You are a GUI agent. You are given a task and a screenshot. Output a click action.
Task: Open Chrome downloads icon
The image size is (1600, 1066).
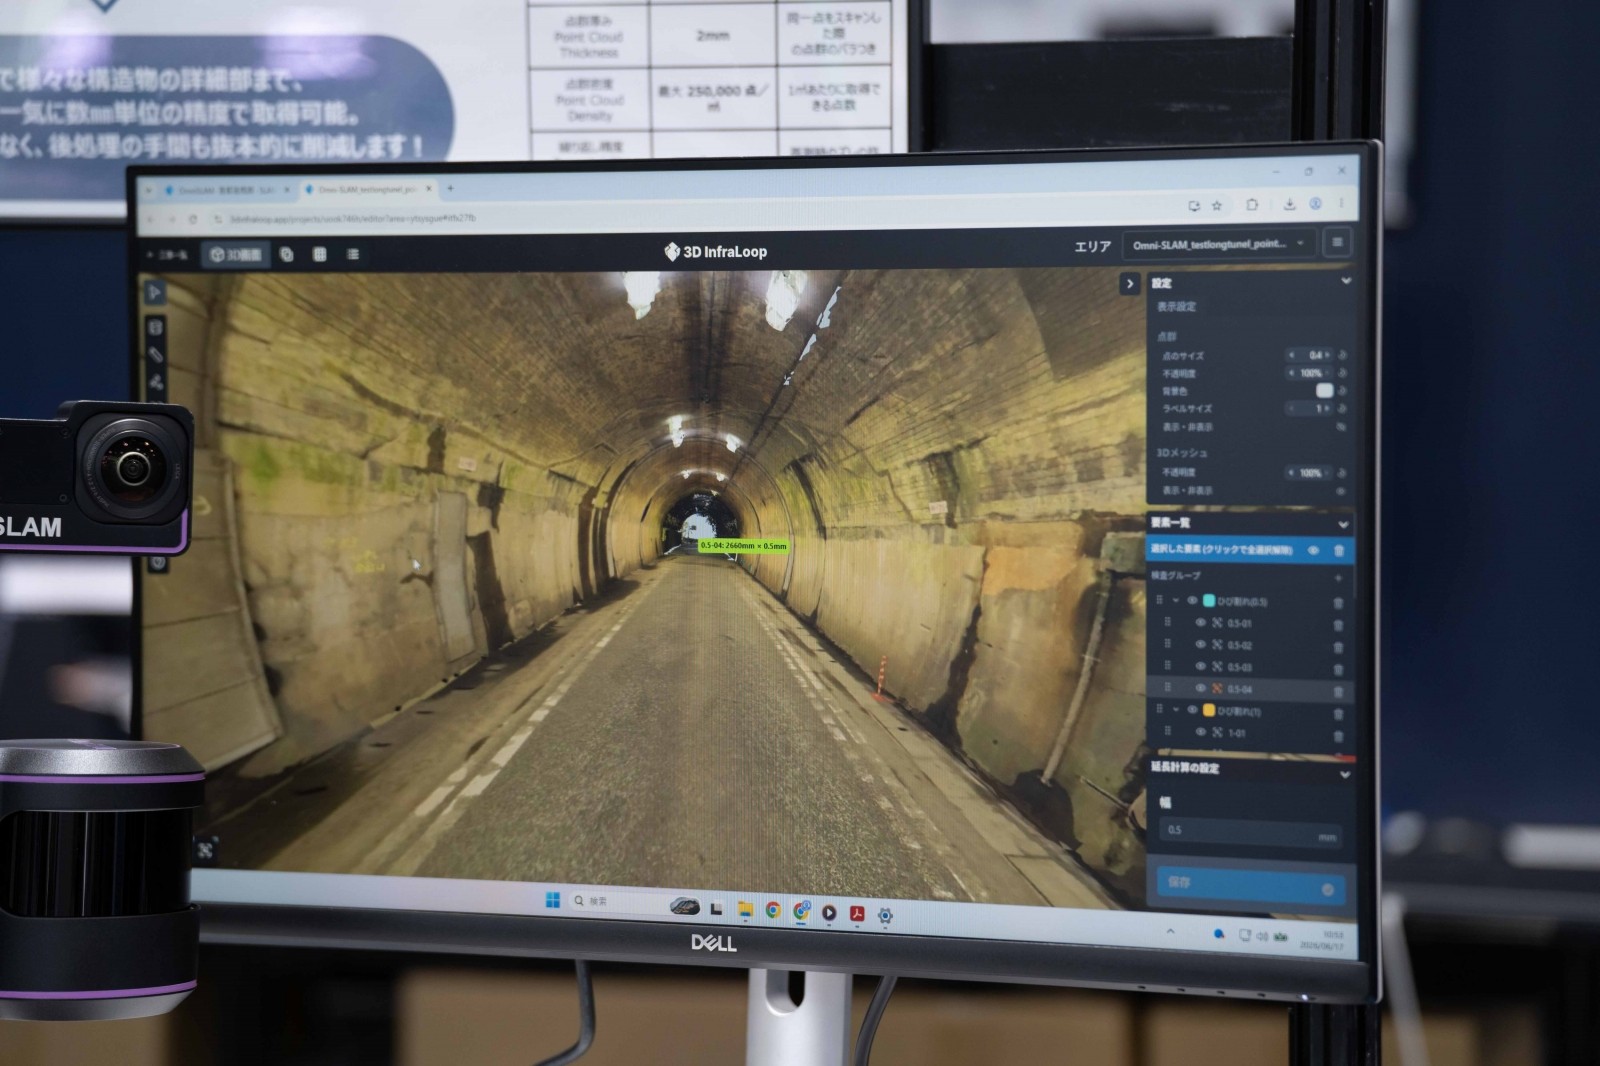pyautogui.click(x=1289, y=204)
